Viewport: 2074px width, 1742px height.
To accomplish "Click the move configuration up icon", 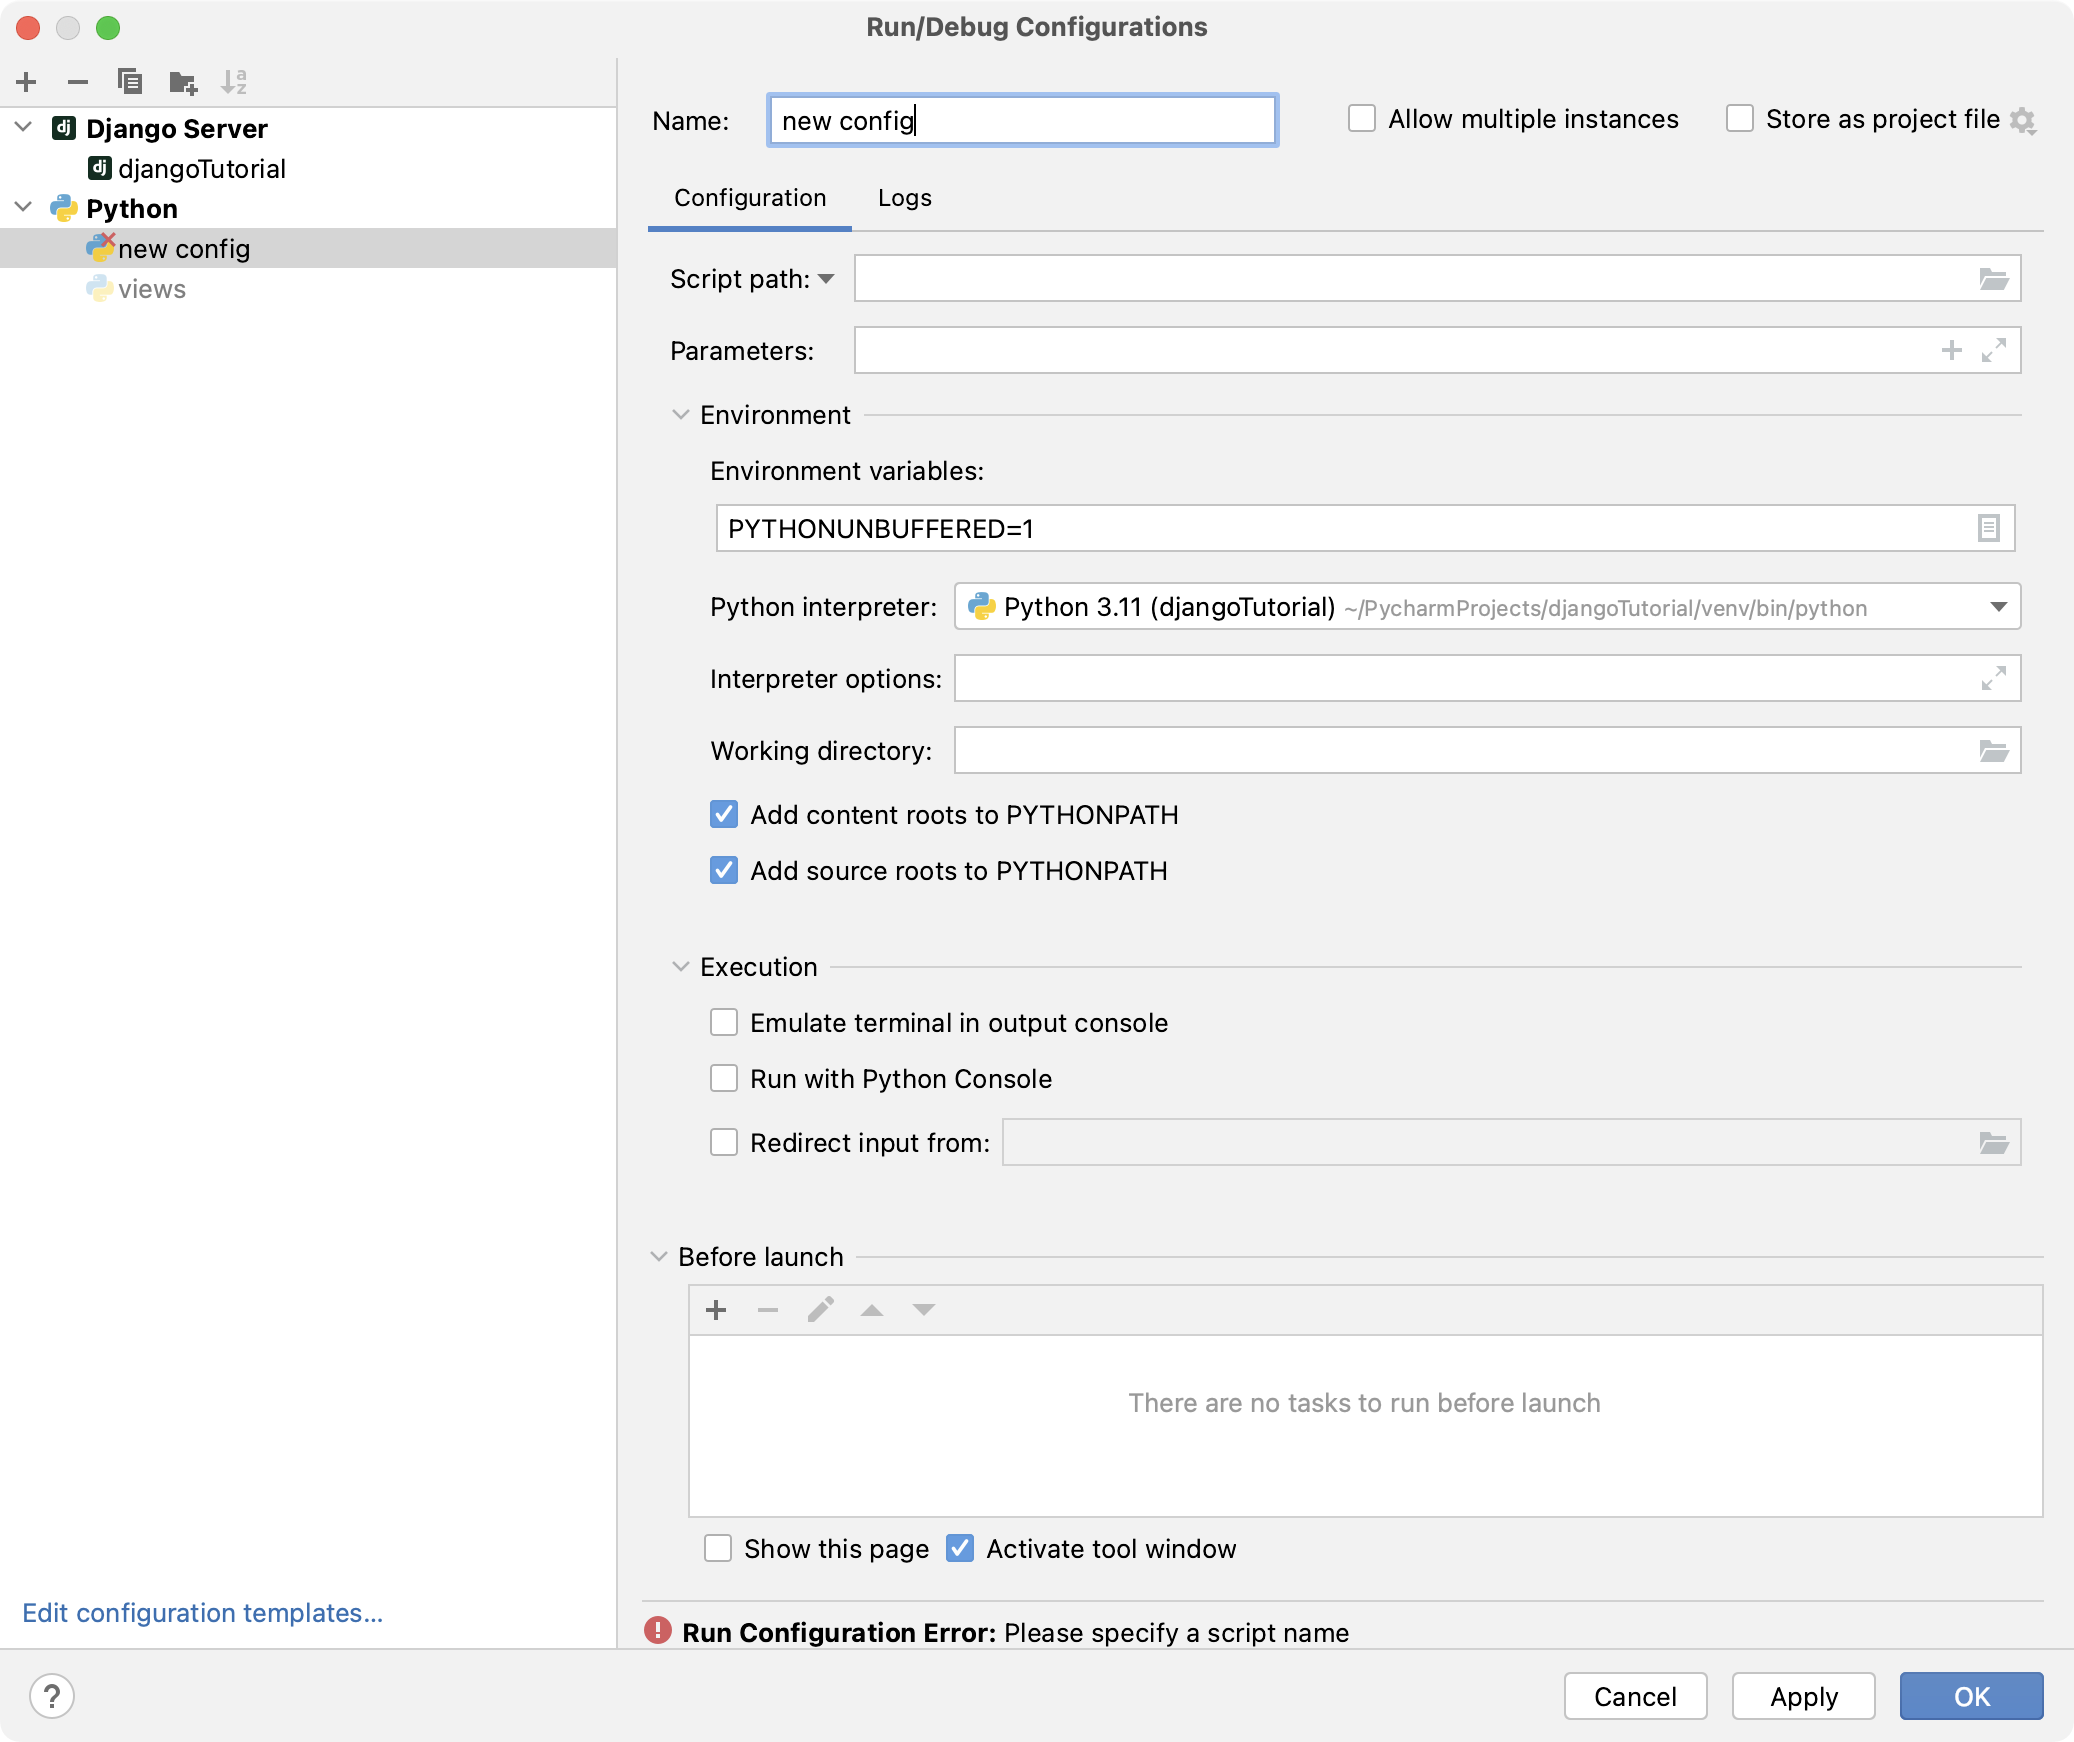I will point(873,1310).
